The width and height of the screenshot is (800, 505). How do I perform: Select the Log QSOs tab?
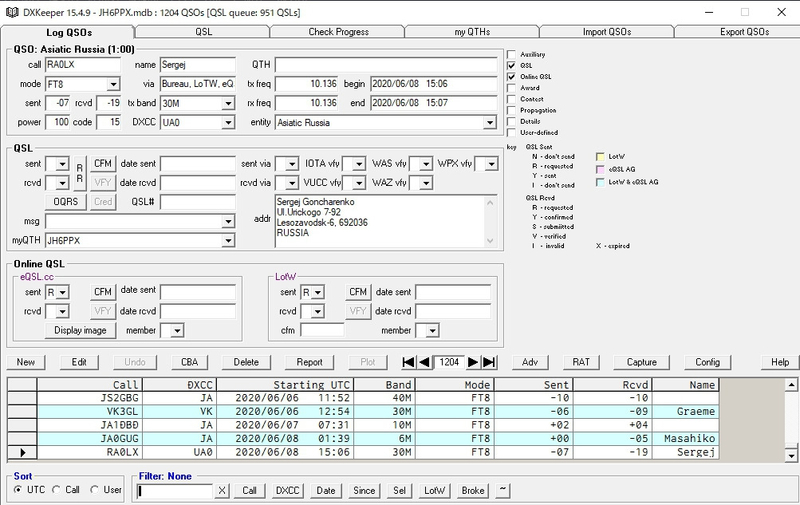tap(69, 32)
